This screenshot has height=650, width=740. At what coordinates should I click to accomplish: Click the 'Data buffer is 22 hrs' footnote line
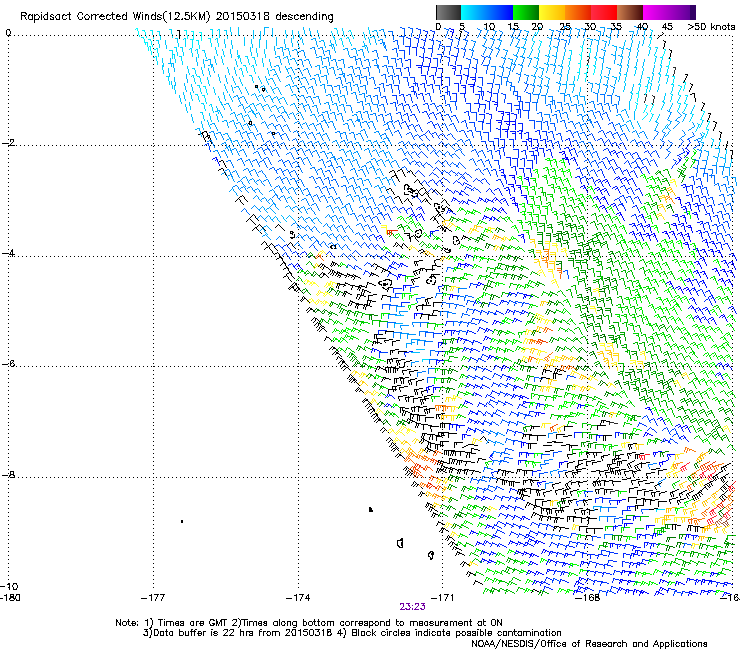[352, 633]
